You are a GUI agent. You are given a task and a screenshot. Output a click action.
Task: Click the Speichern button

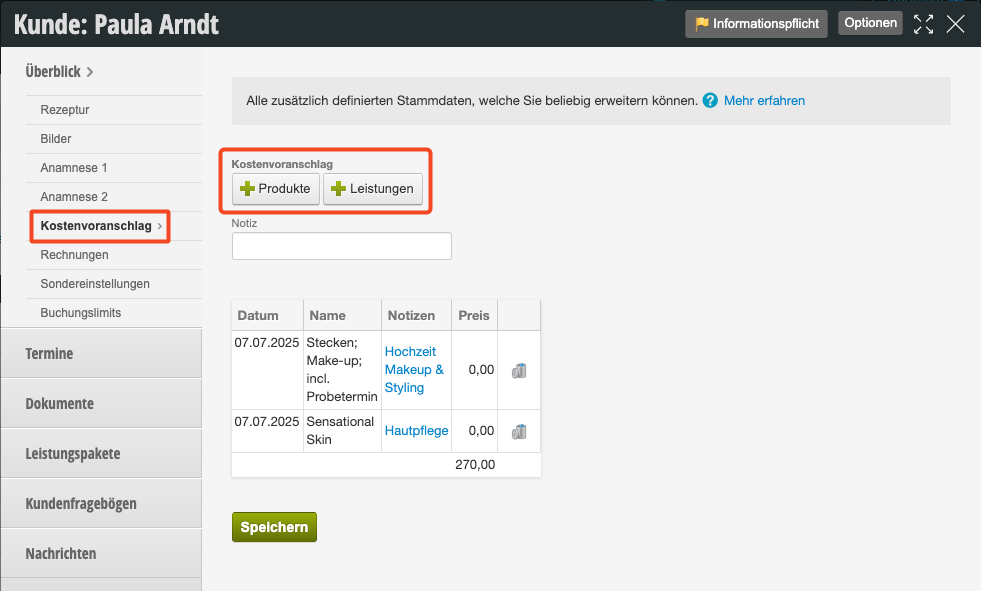(x=274, y=527)
